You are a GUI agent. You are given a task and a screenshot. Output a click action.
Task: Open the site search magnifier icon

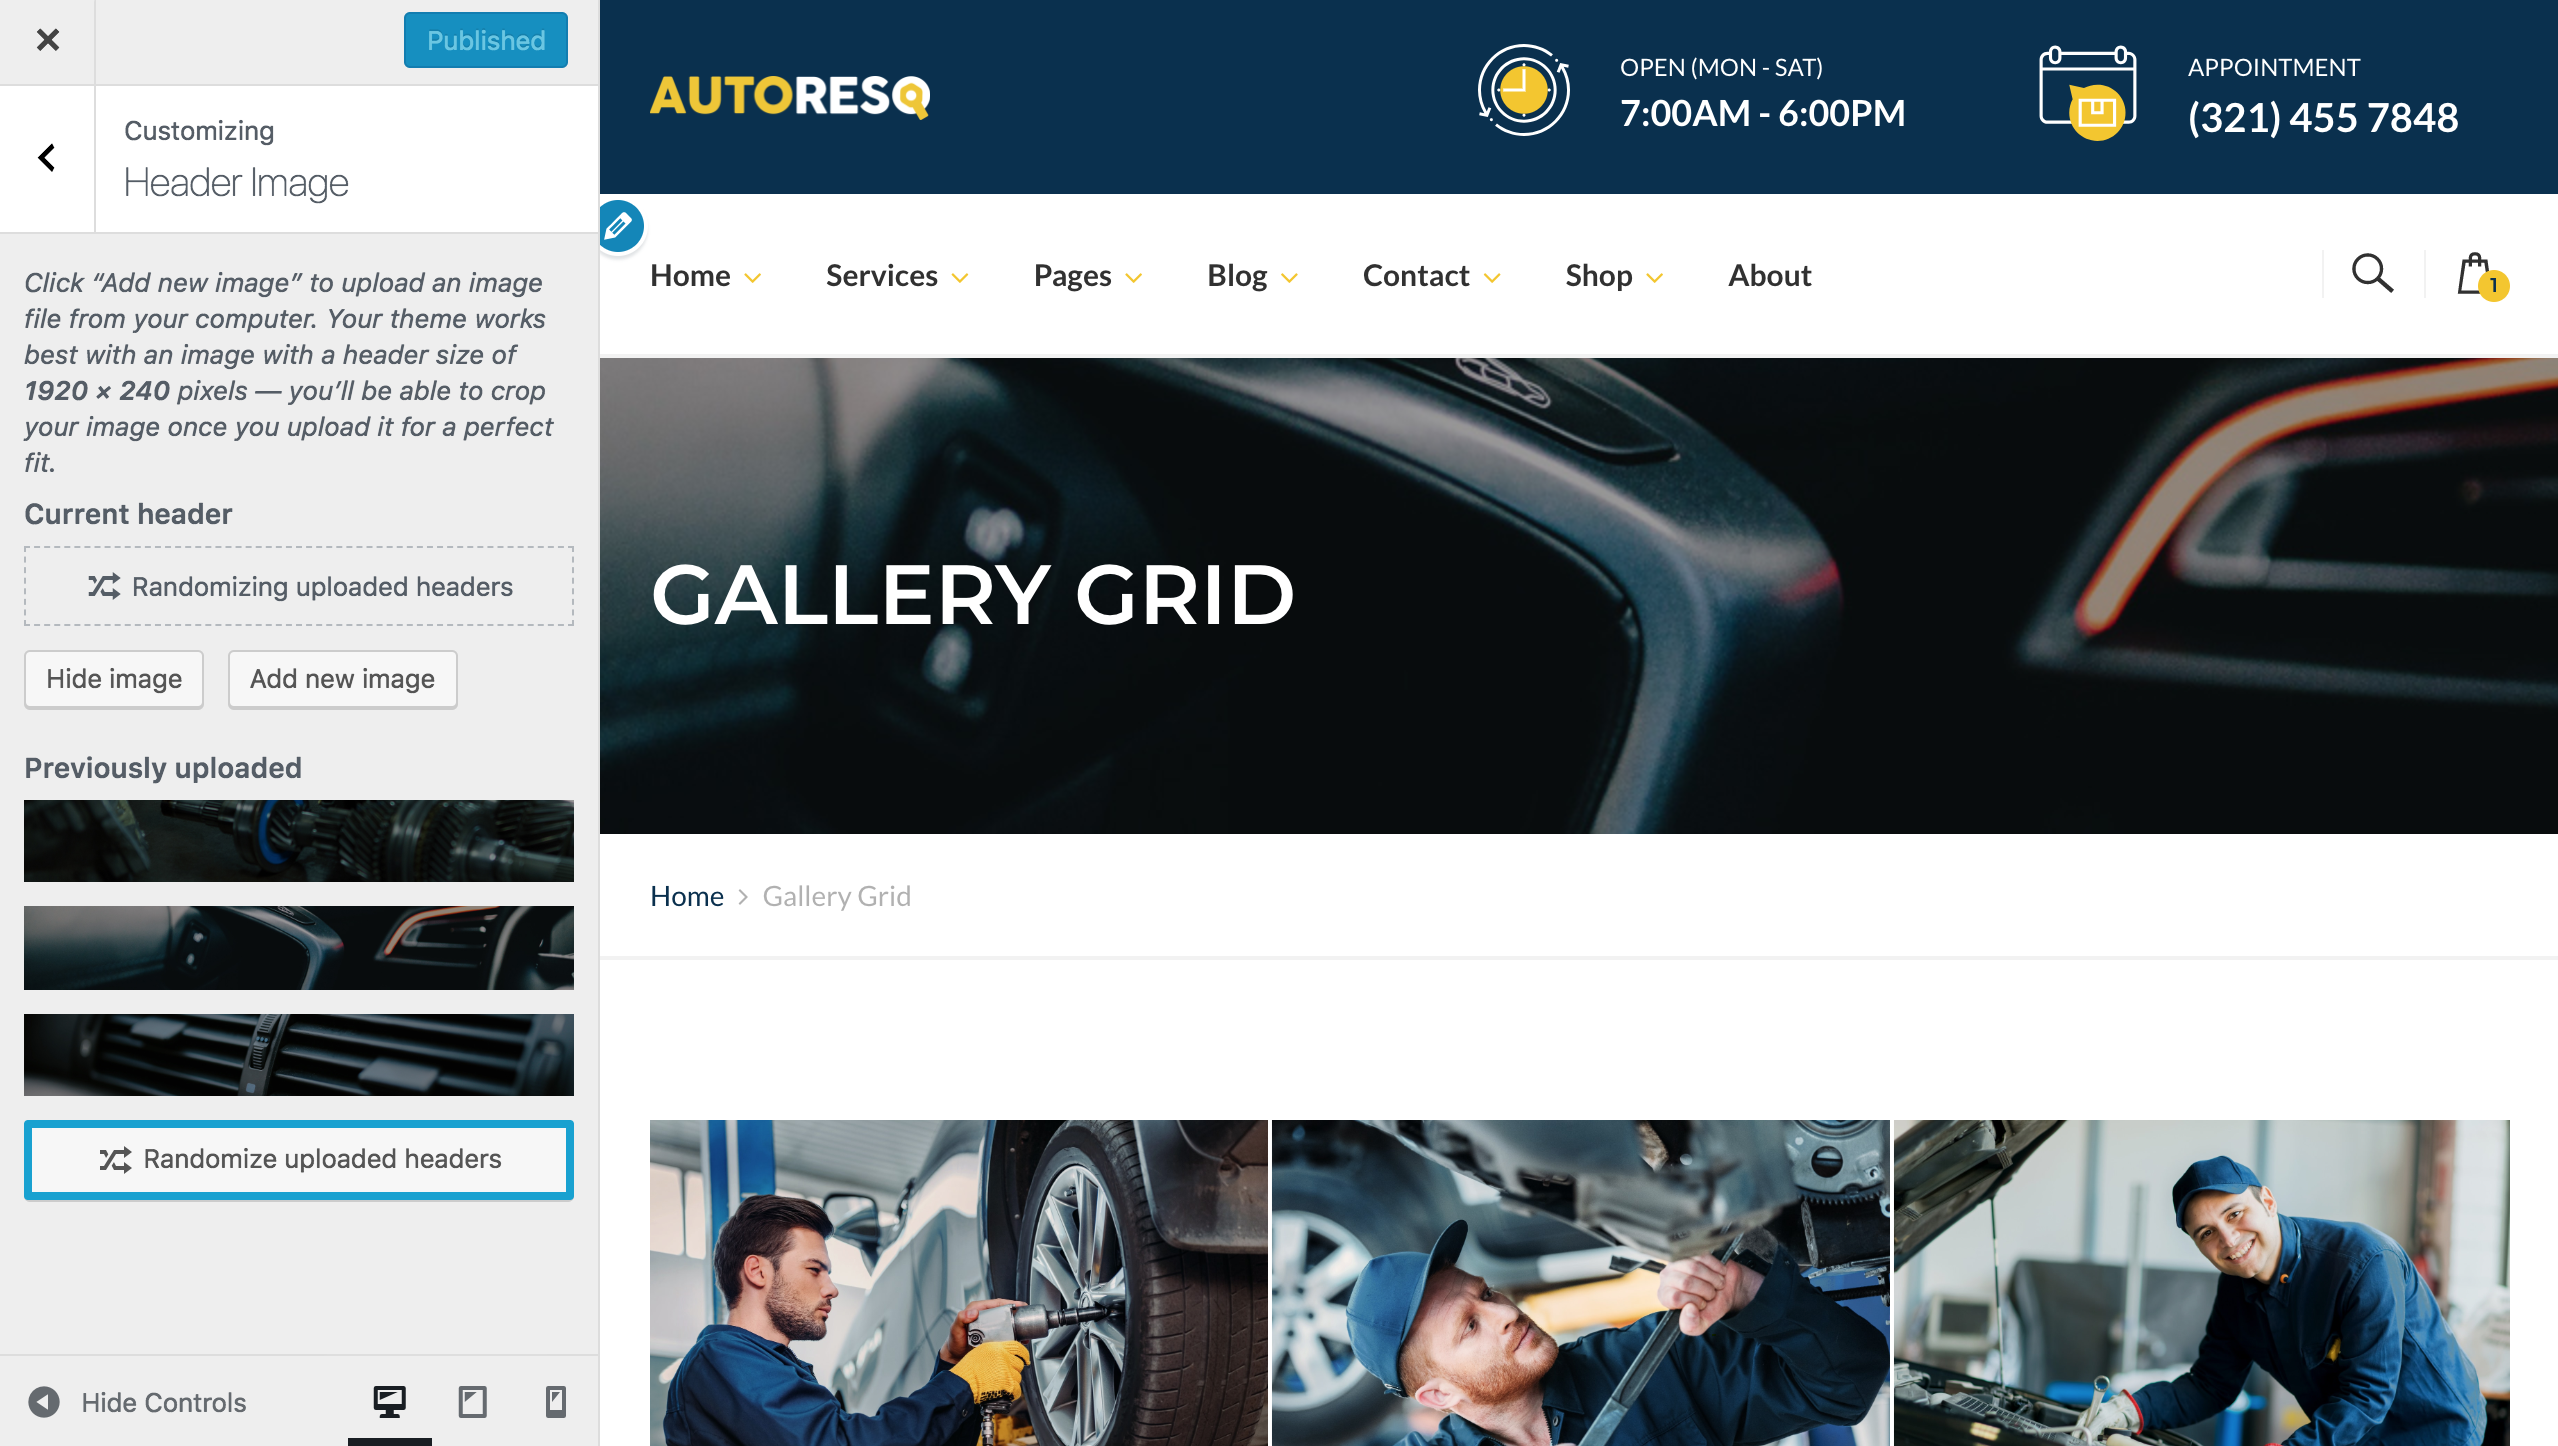(x=2372, y=273)
